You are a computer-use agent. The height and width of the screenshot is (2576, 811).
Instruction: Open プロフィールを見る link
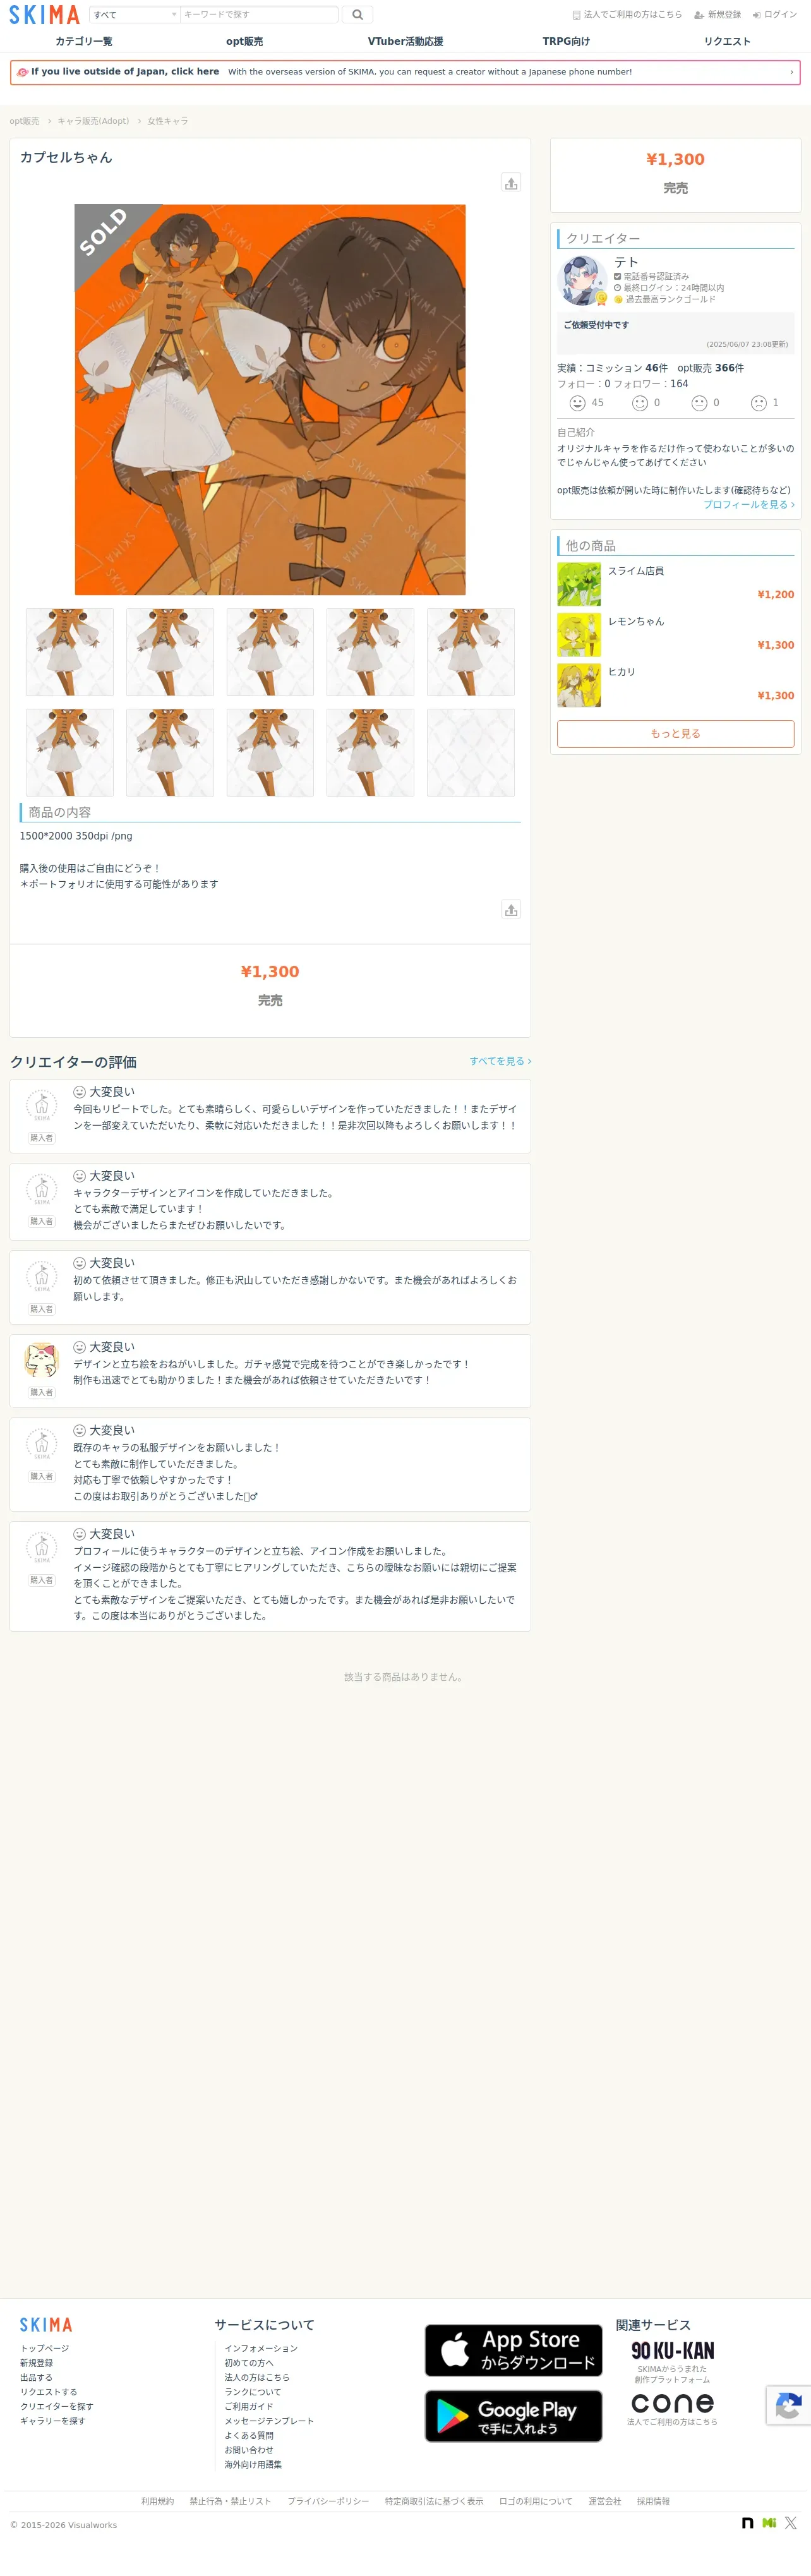click(749, 505)
